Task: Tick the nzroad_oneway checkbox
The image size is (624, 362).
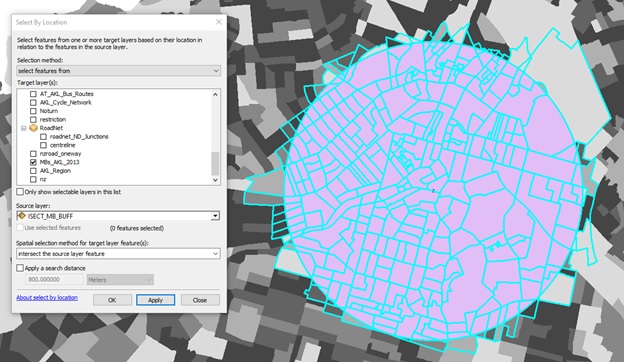Action: [x=33, y=154]
